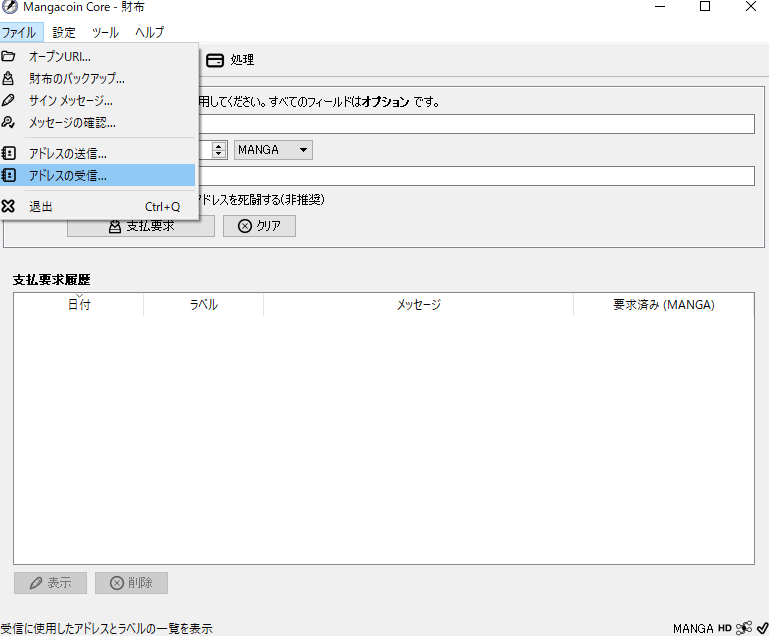Click the card icon of 処理
769x636 pixels.
tap(215, 60)
